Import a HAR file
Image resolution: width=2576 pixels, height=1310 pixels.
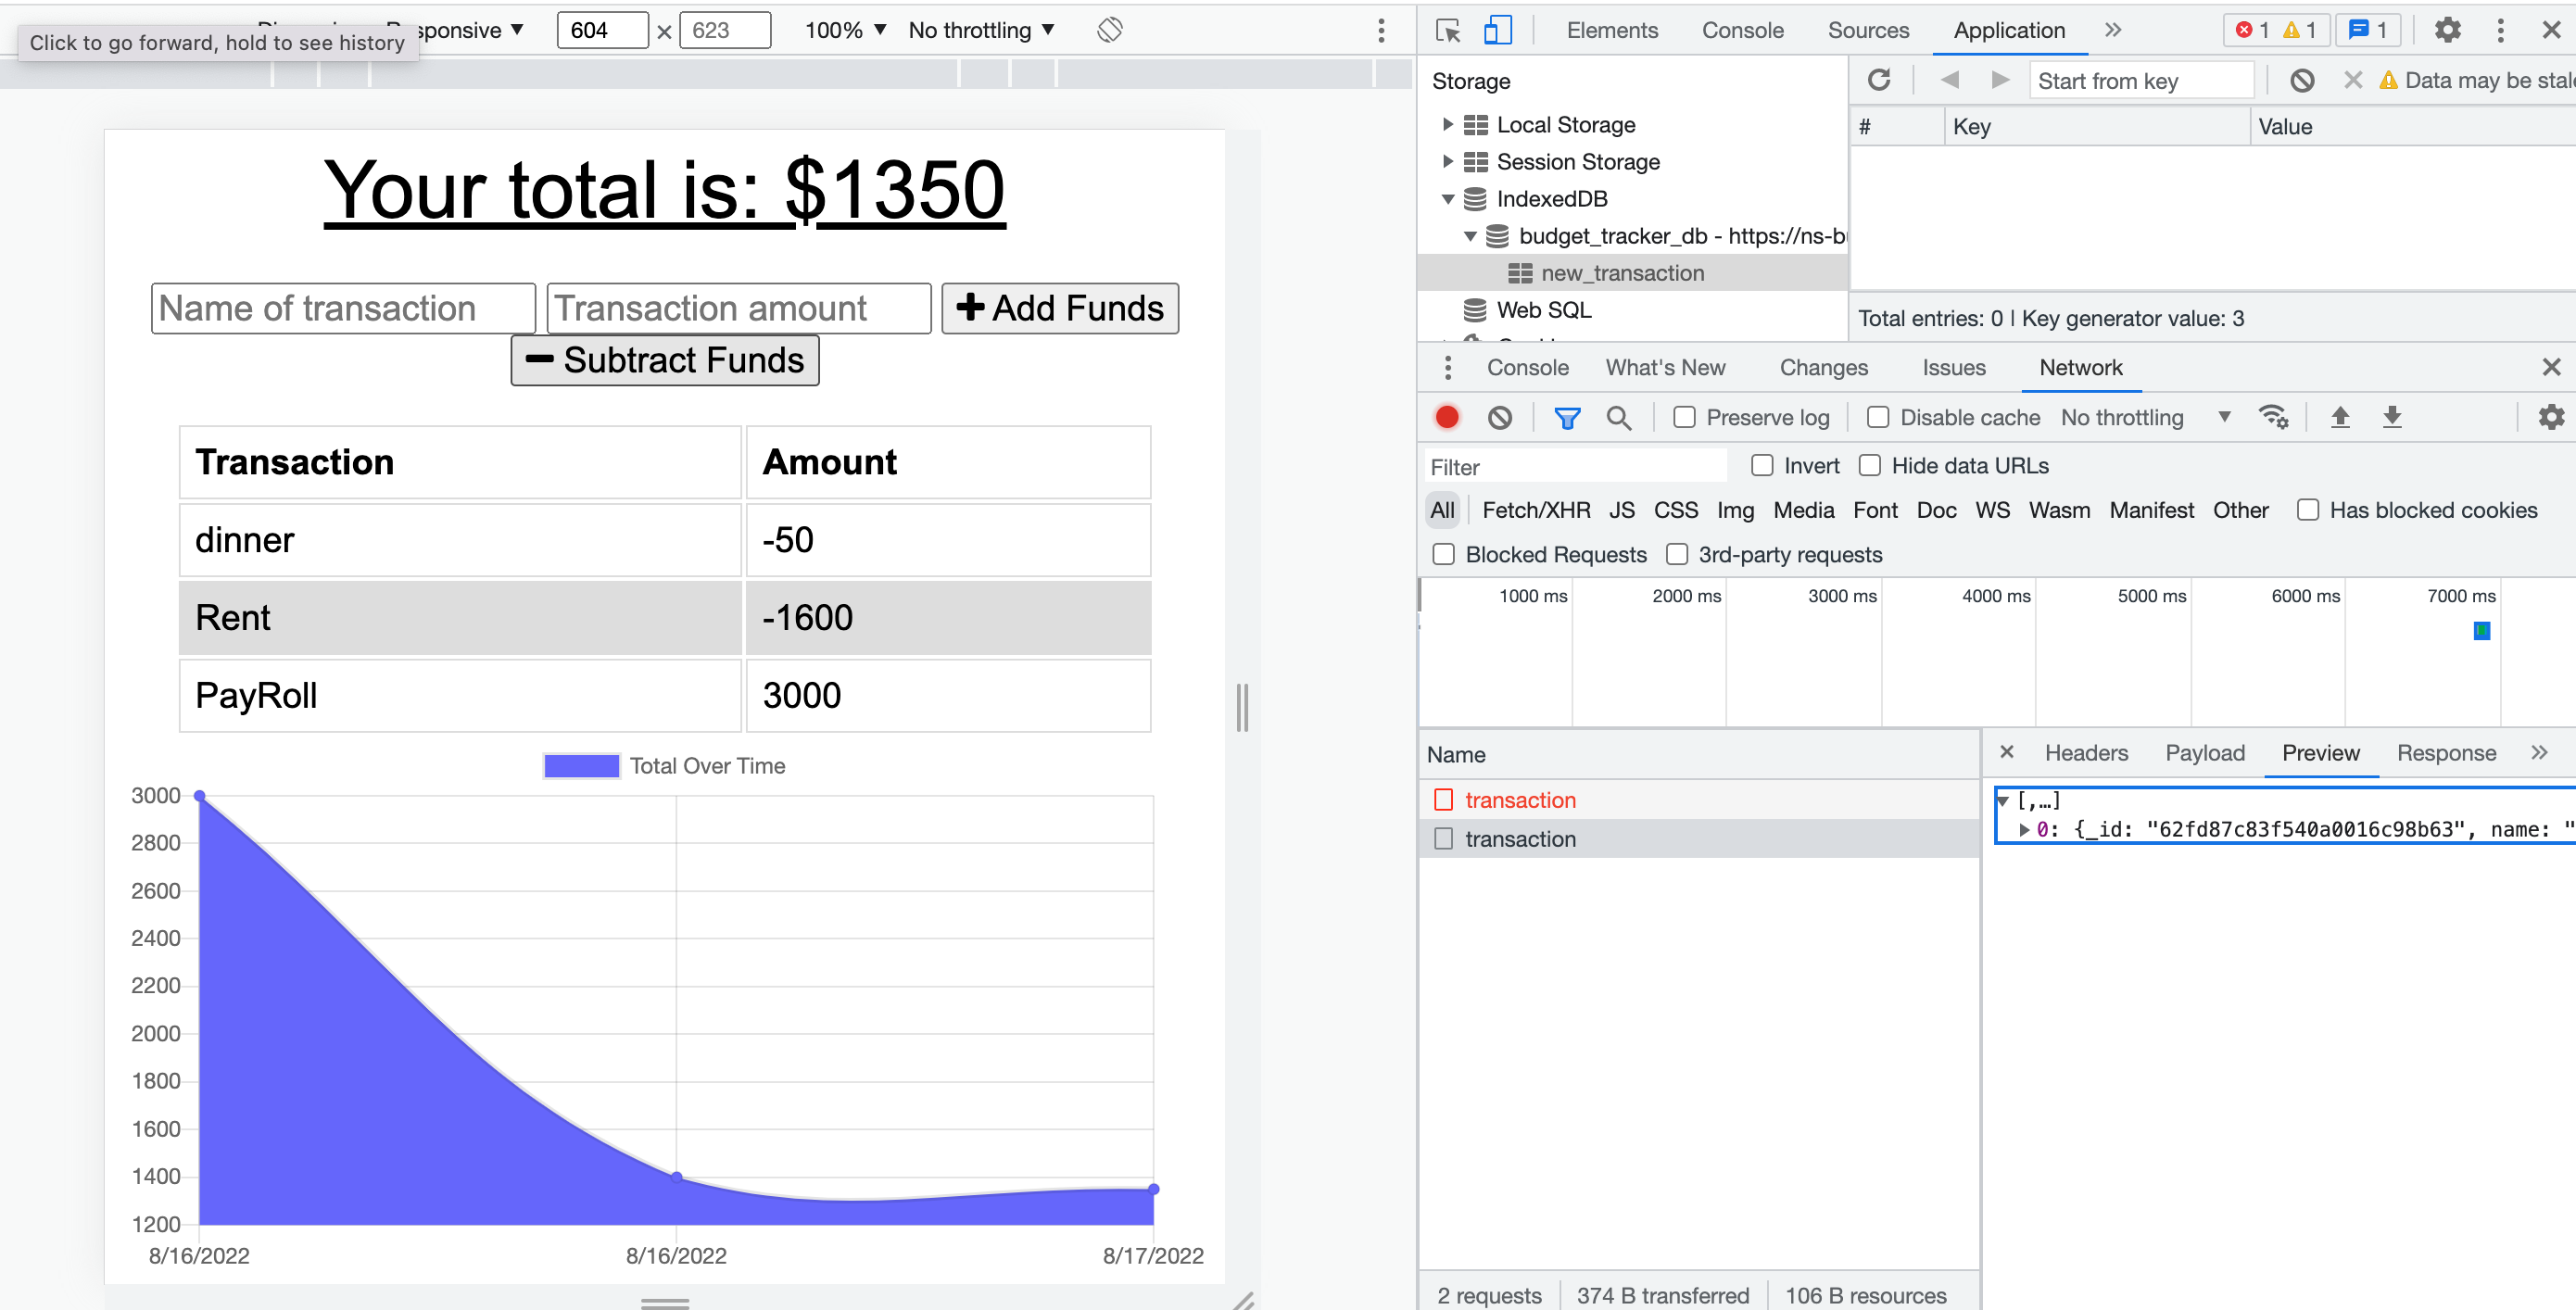(2340, 417)
